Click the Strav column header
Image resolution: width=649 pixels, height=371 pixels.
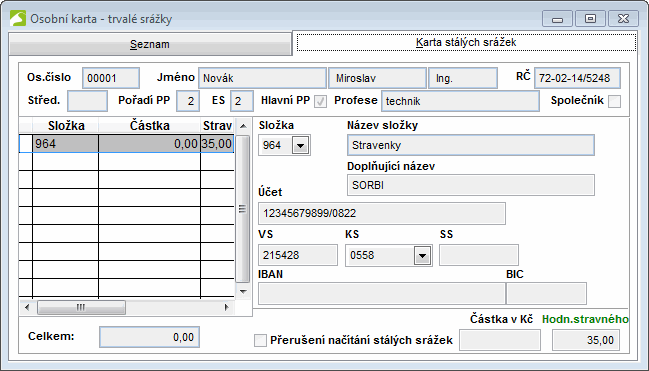click(x=217, y=125)
